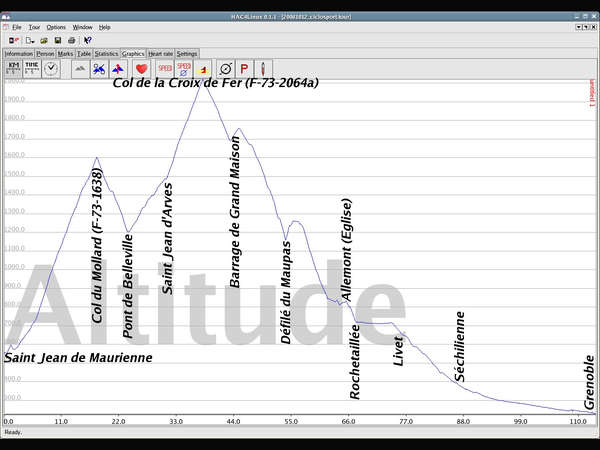
Task: Click the inner window restore button
Action: (x=587, y=27)
